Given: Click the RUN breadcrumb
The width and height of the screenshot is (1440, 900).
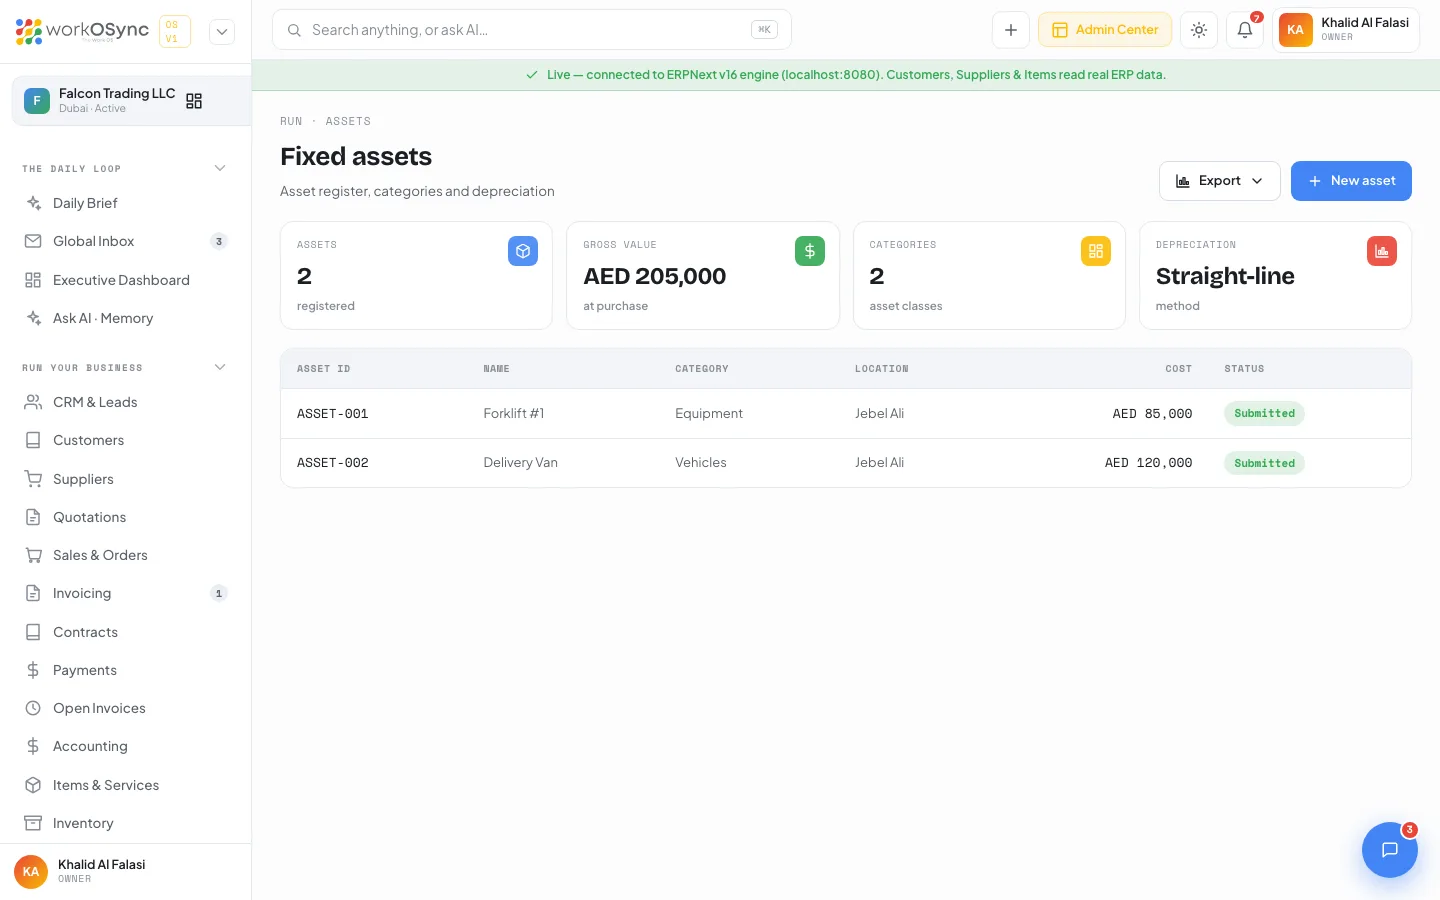Looking at the screenshot, I should (x=291, y=121).
